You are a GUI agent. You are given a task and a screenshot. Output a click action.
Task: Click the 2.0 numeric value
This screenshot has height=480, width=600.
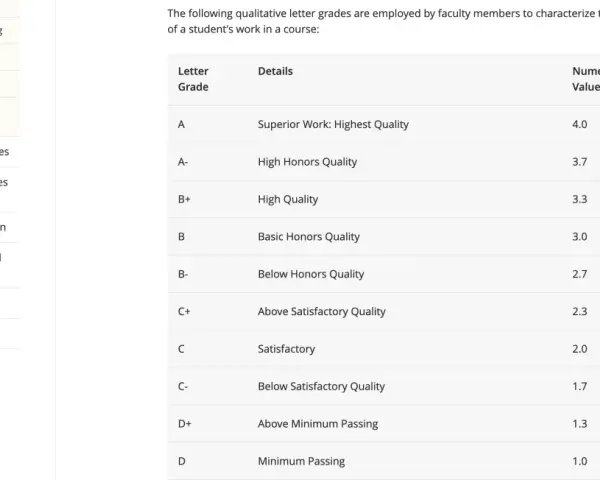point(580,349)
